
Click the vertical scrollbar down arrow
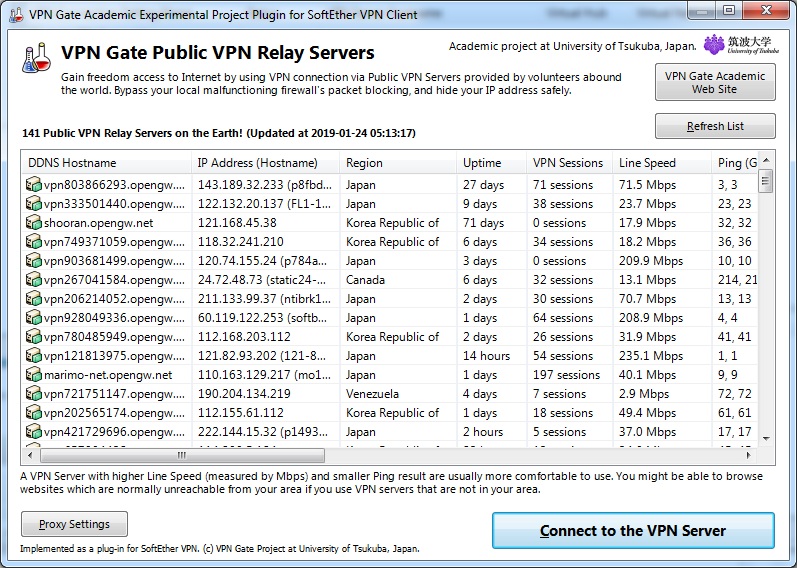(766, 440)
